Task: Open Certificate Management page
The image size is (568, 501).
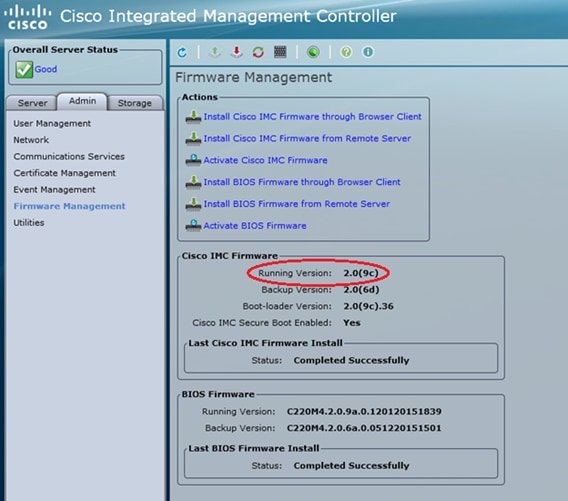Action: pyautogui.click(x=64, y=173)
